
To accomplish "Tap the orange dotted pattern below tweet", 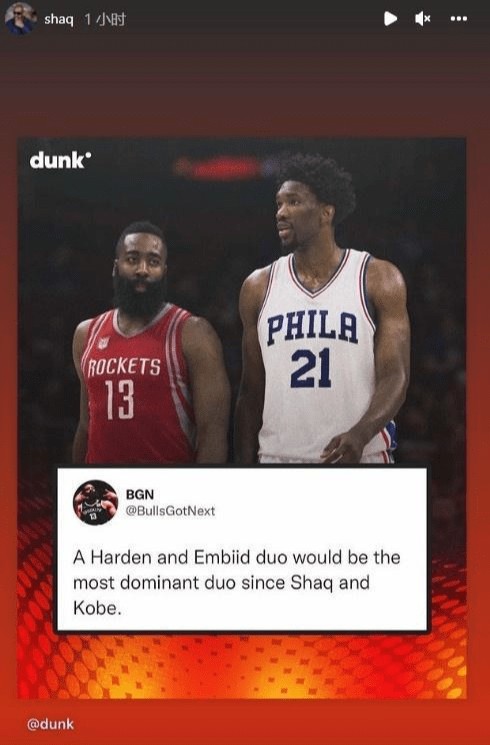I will pos(242,665).
